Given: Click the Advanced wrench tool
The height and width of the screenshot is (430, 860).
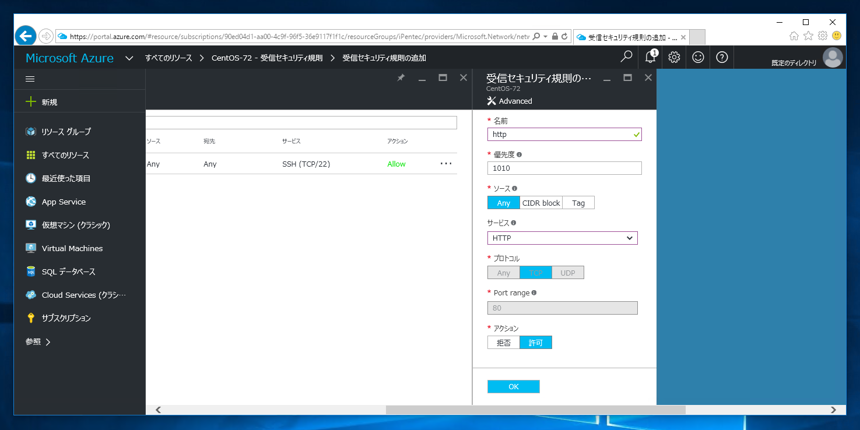Looking at the screenshot, I should click(x=510, y=101).
